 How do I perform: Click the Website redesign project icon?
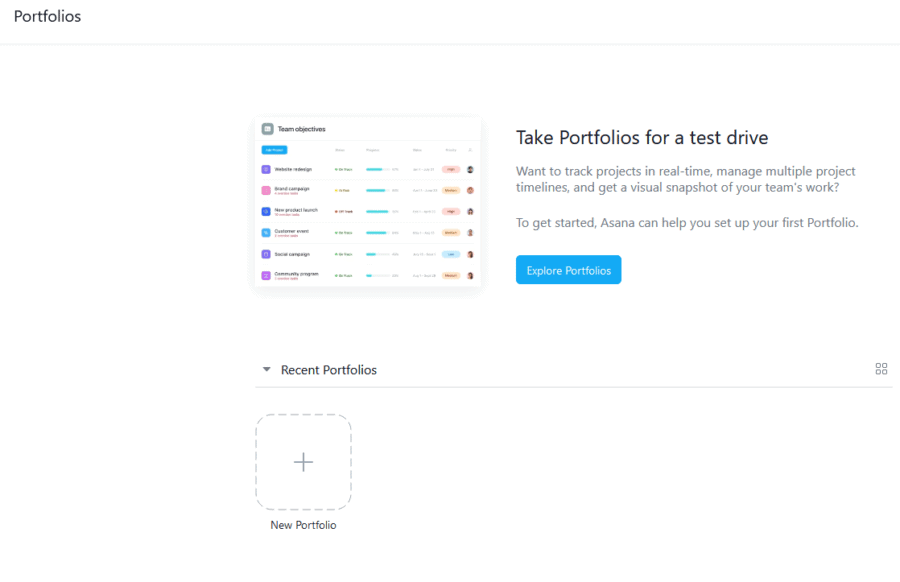pyautogui.click(x=266, y=169)
